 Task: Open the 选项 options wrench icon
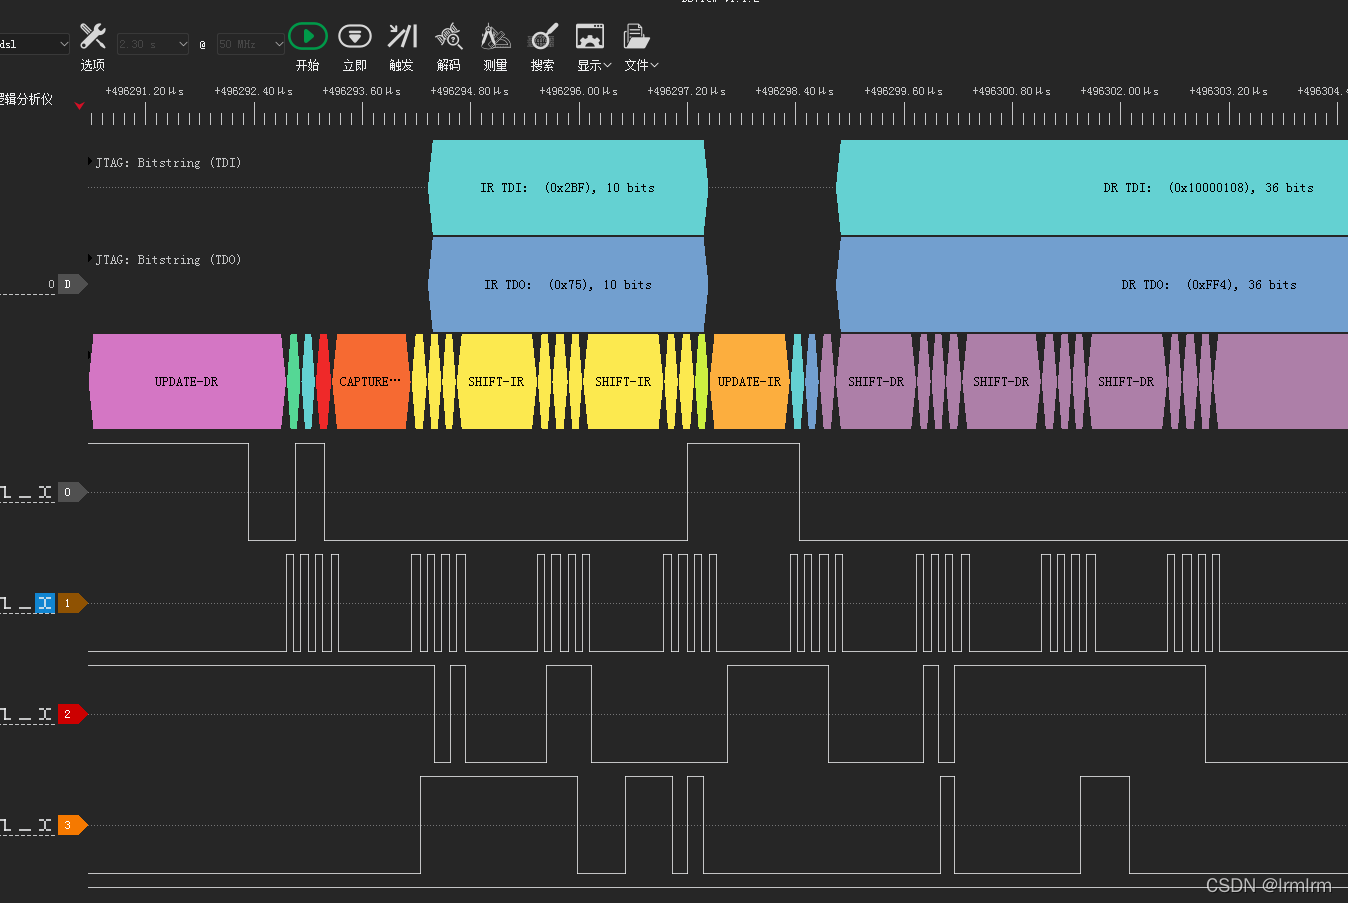93,37
